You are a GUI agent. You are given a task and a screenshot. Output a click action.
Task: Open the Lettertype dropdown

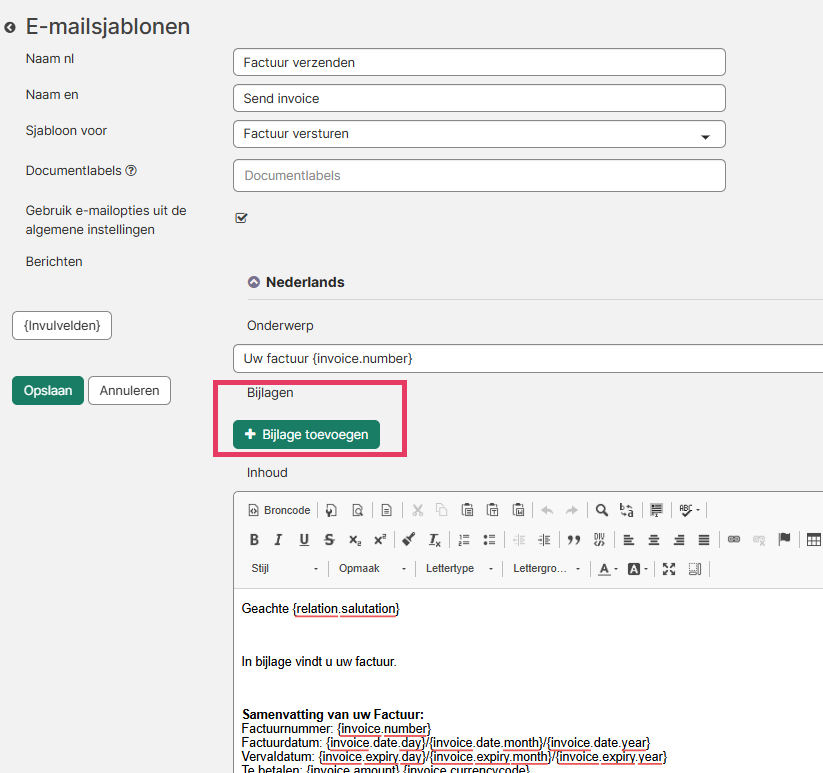point(459,569)
